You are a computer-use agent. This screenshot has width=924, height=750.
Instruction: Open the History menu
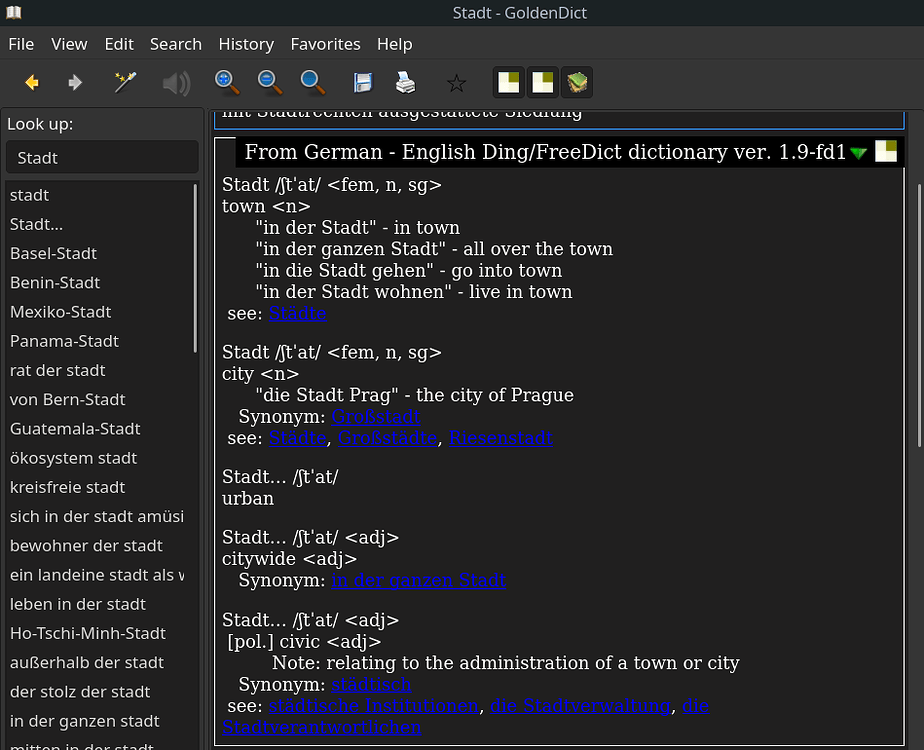(246, 44)
